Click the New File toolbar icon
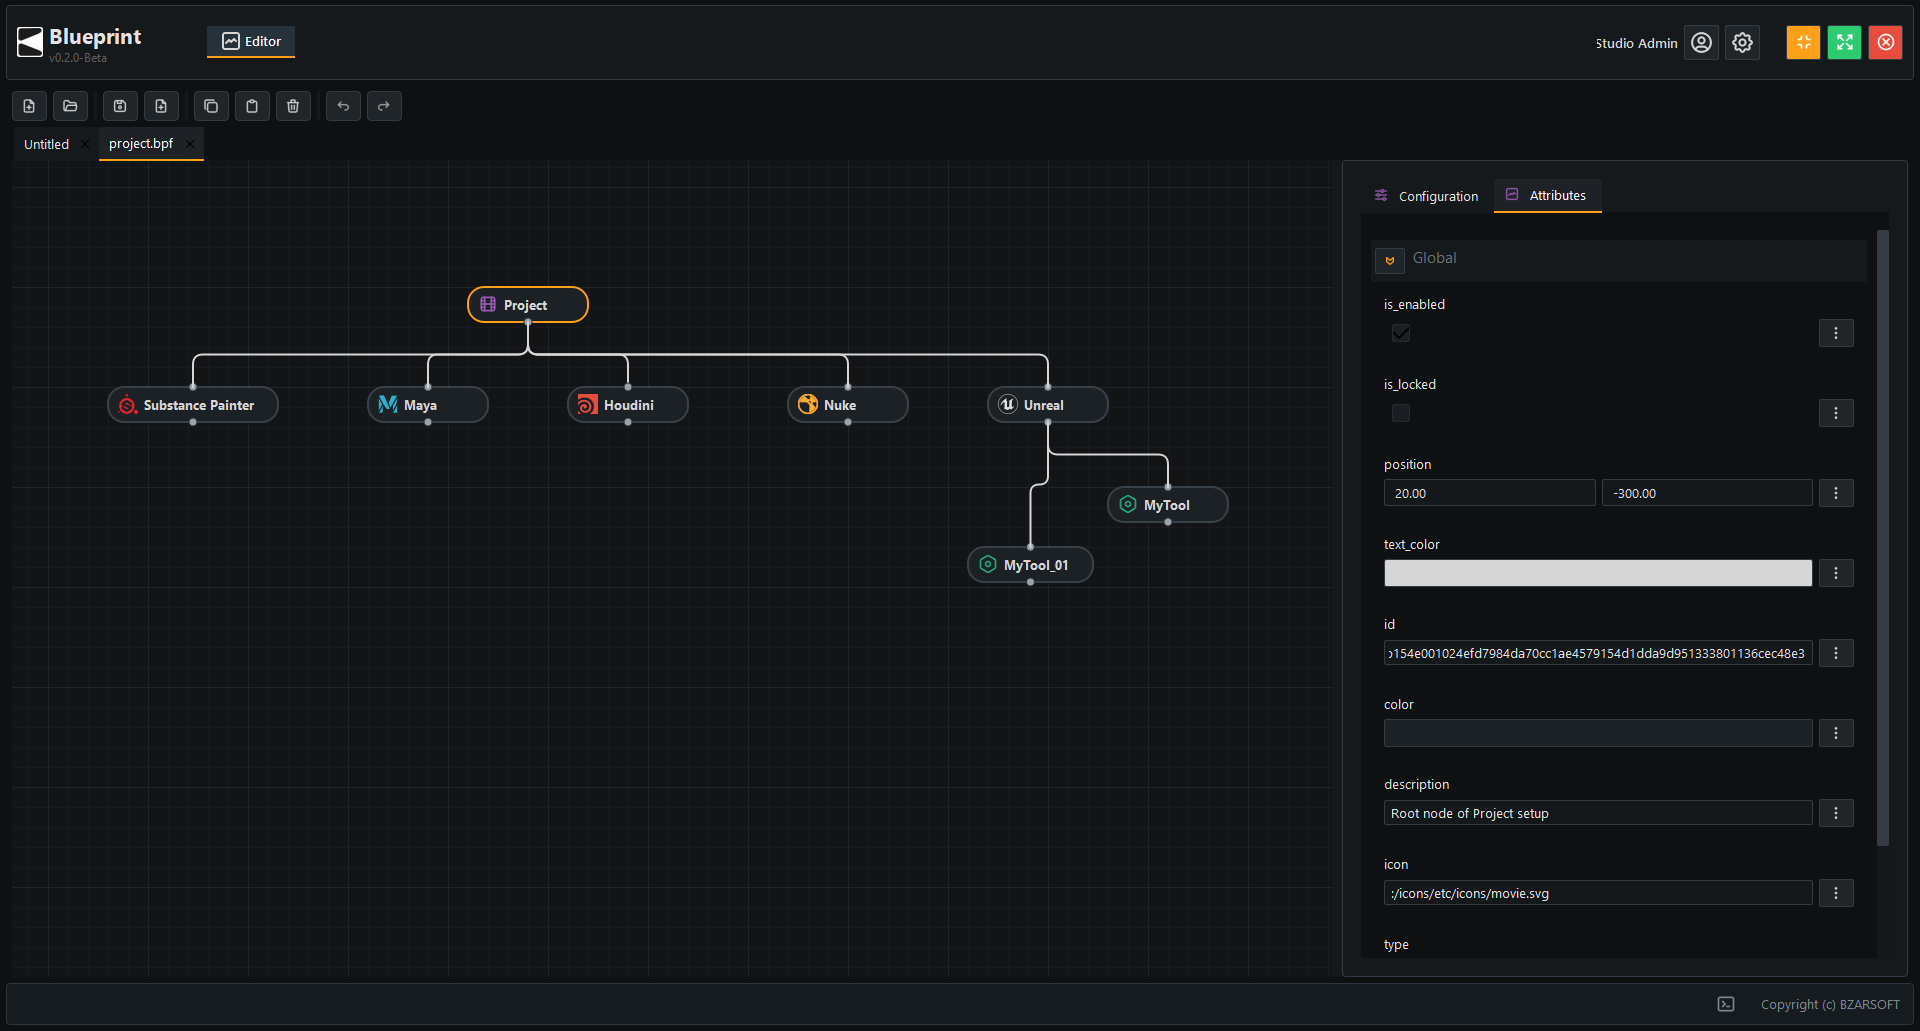The image size is (1920, 1031). pos(29,106)
